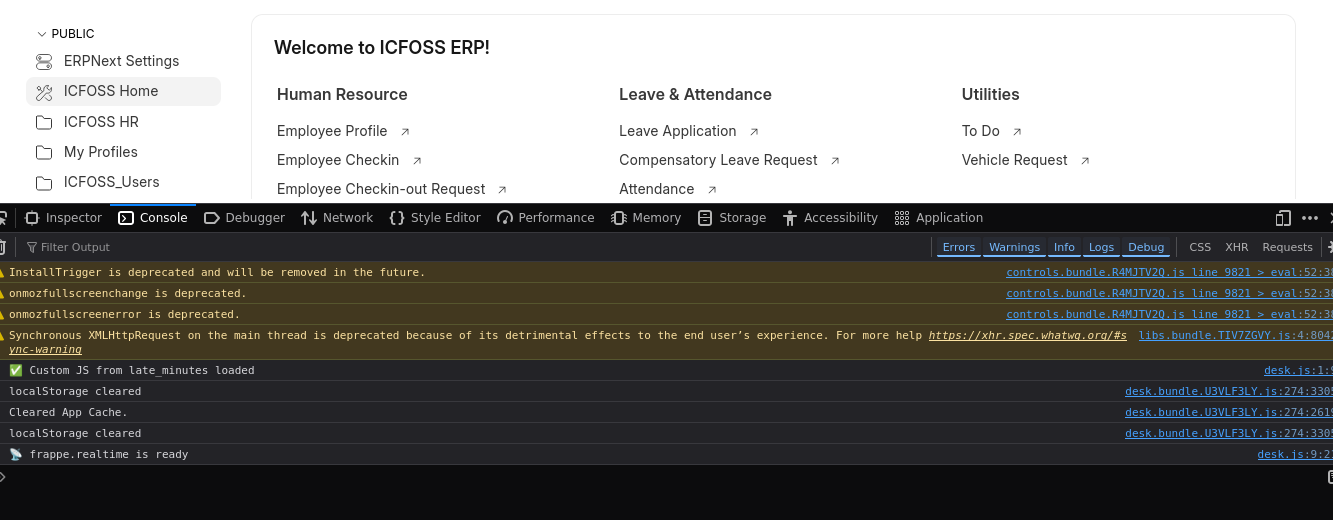Open the Vehicle Request link

(x=1015, y=160)
